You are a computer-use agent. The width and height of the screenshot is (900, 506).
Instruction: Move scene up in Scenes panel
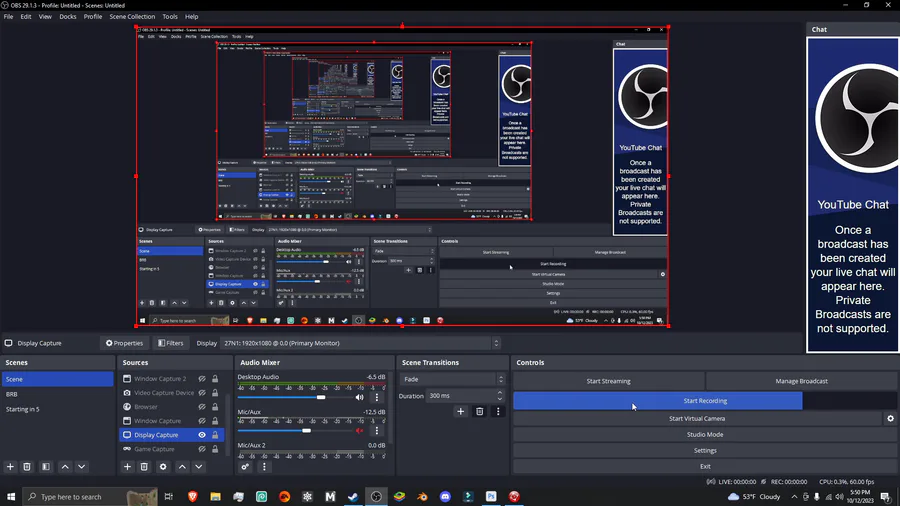coord(65,467)
